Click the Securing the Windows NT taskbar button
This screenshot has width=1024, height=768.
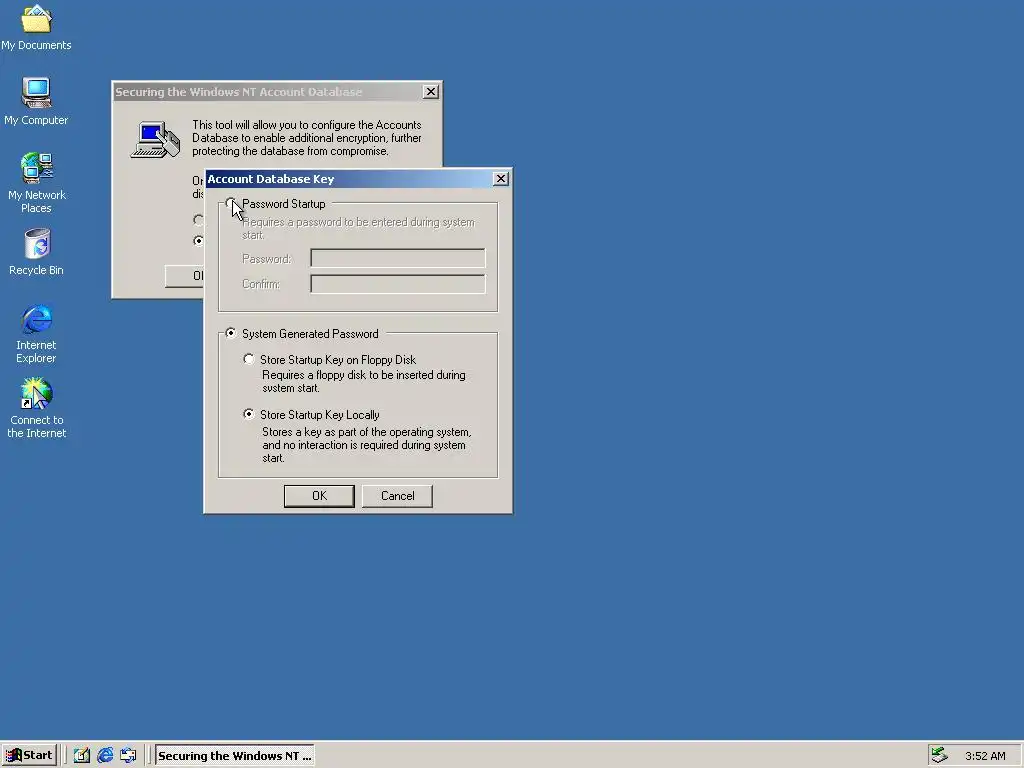pyautogui.click(x=234, y=756)
